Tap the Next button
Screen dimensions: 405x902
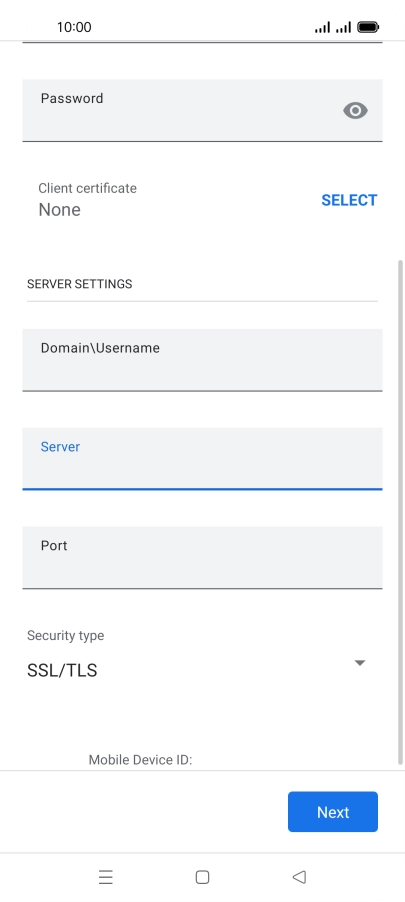[333, 812]
